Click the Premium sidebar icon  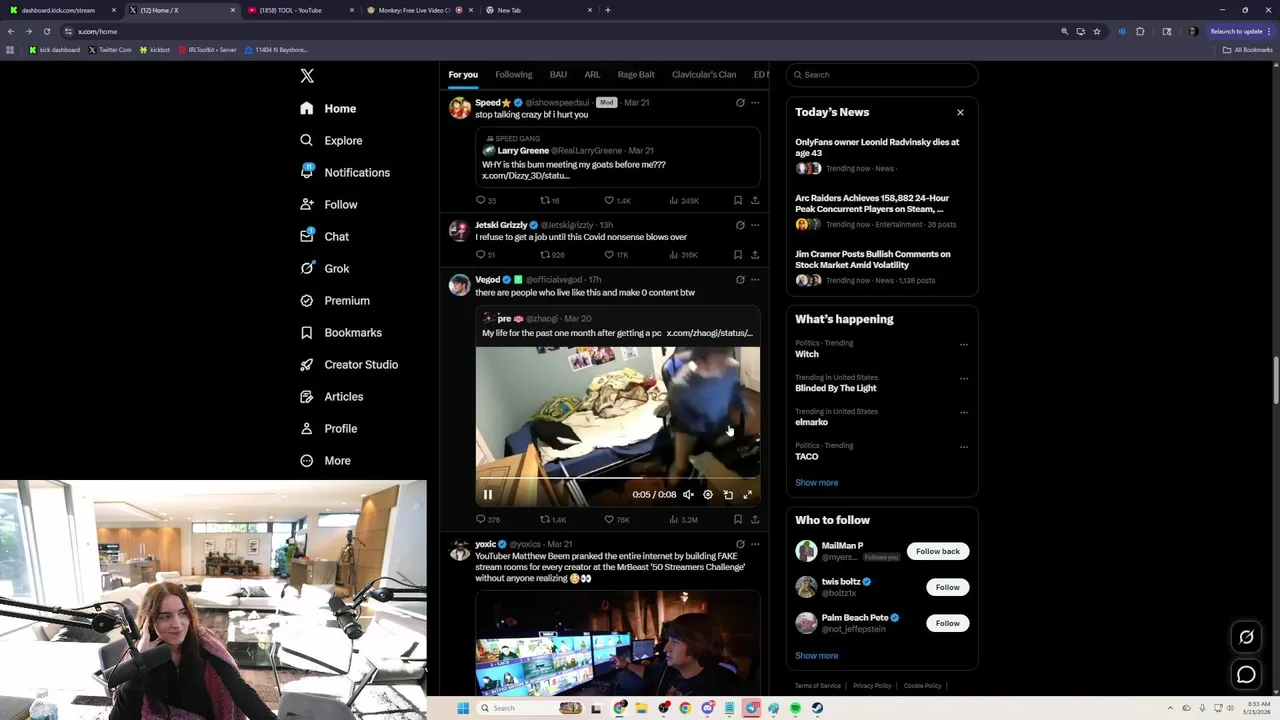click(307, 300)
